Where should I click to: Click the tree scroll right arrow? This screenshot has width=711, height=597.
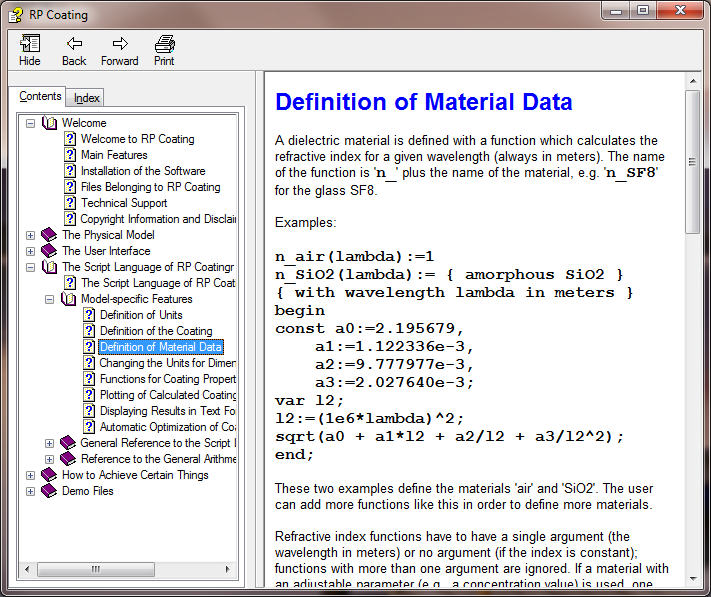228,569
